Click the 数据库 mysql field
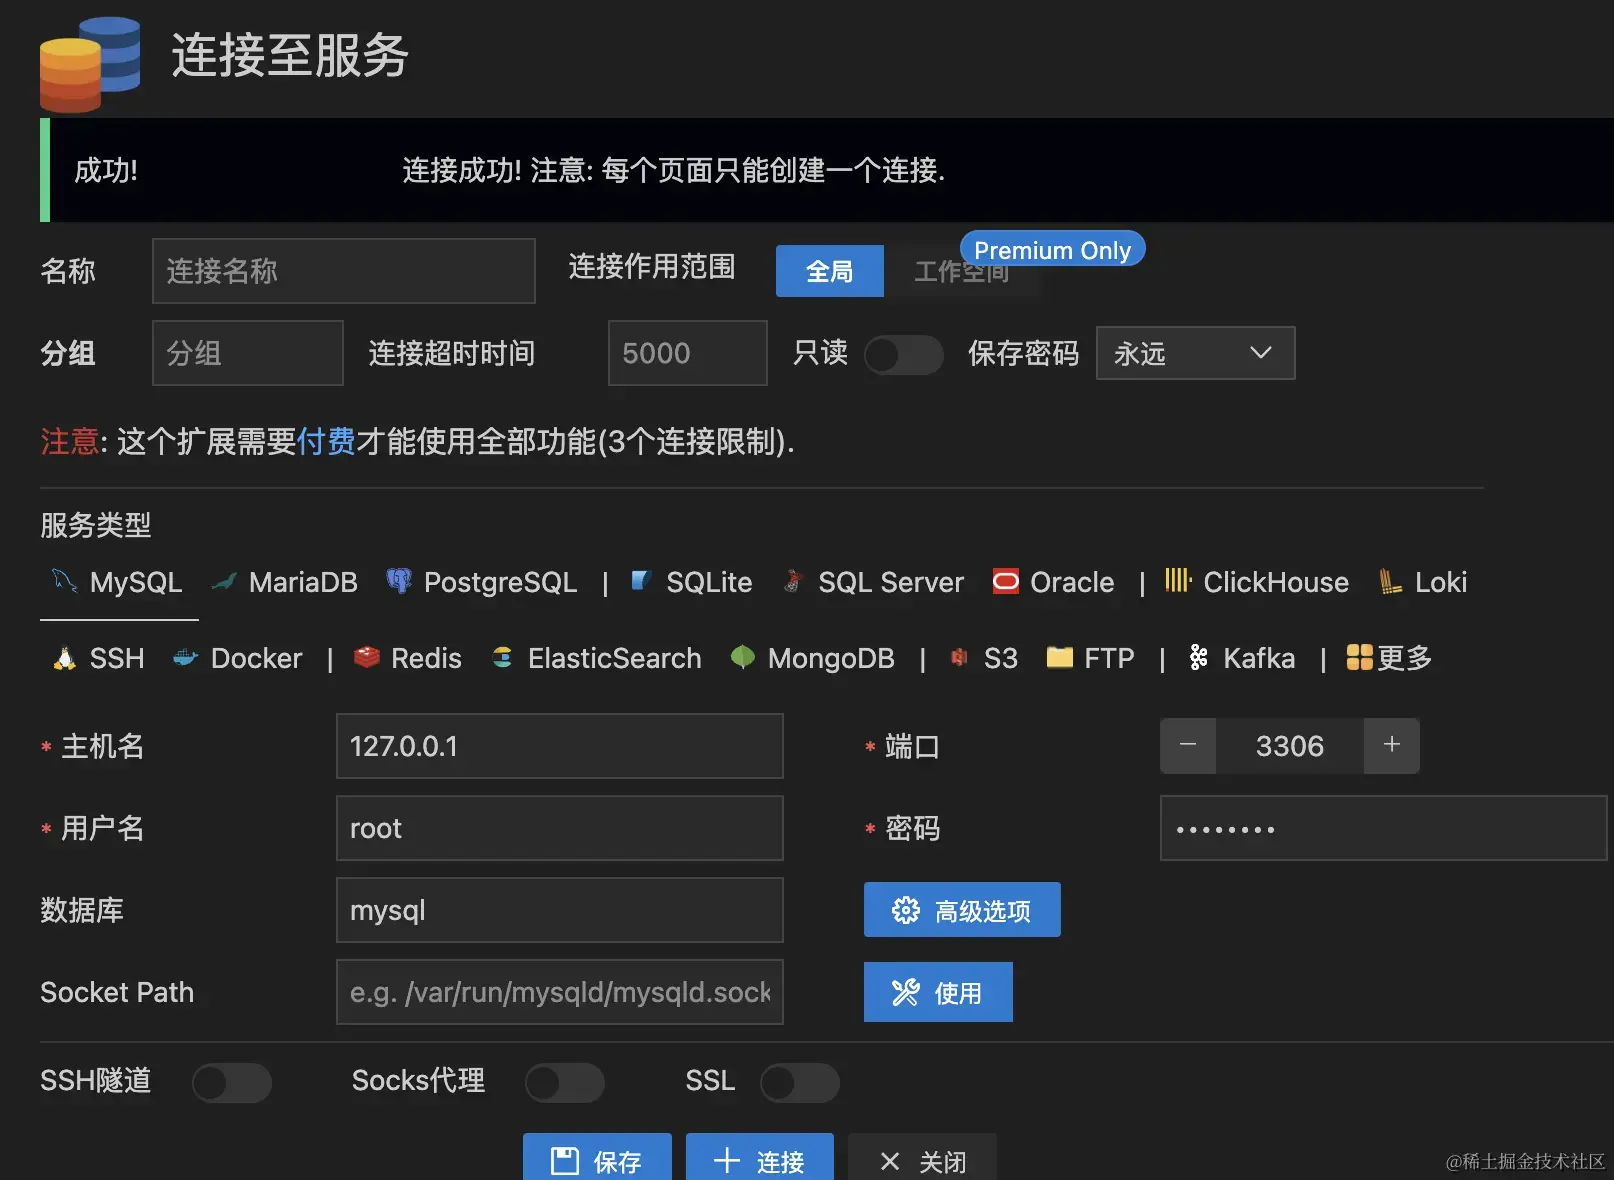Screen dimensions: 1614x1180 coord(560,910)
